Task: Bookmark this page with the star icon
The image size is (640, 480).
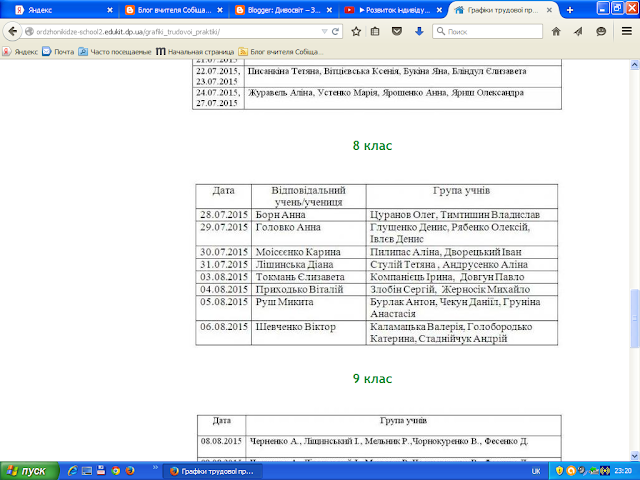Action: (x=356, y=31)
